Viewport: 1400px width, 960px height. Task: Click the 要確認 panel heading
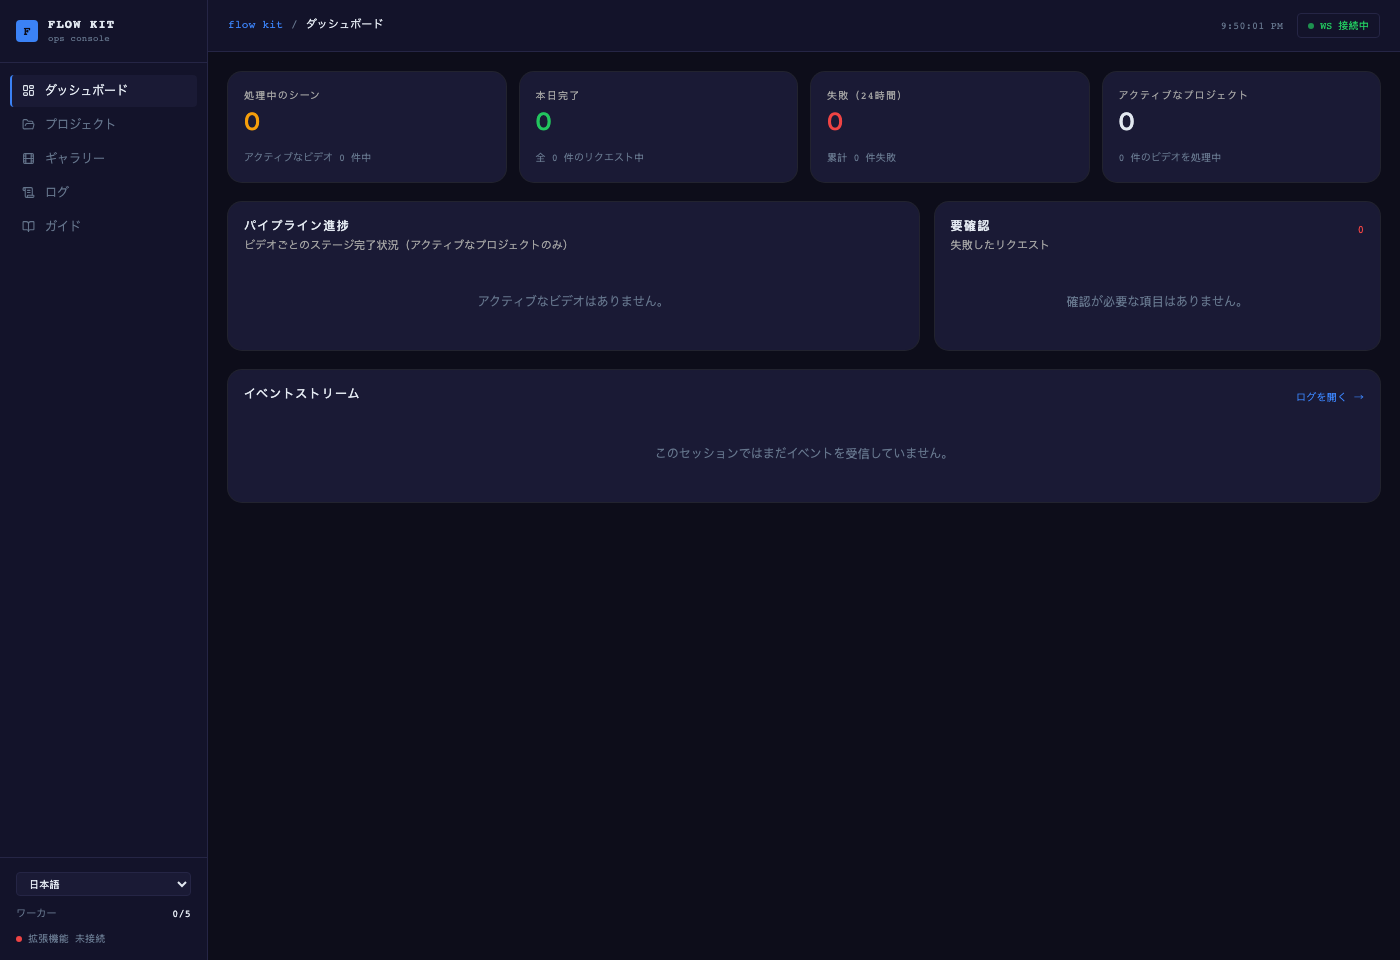[x=970, y=226]
